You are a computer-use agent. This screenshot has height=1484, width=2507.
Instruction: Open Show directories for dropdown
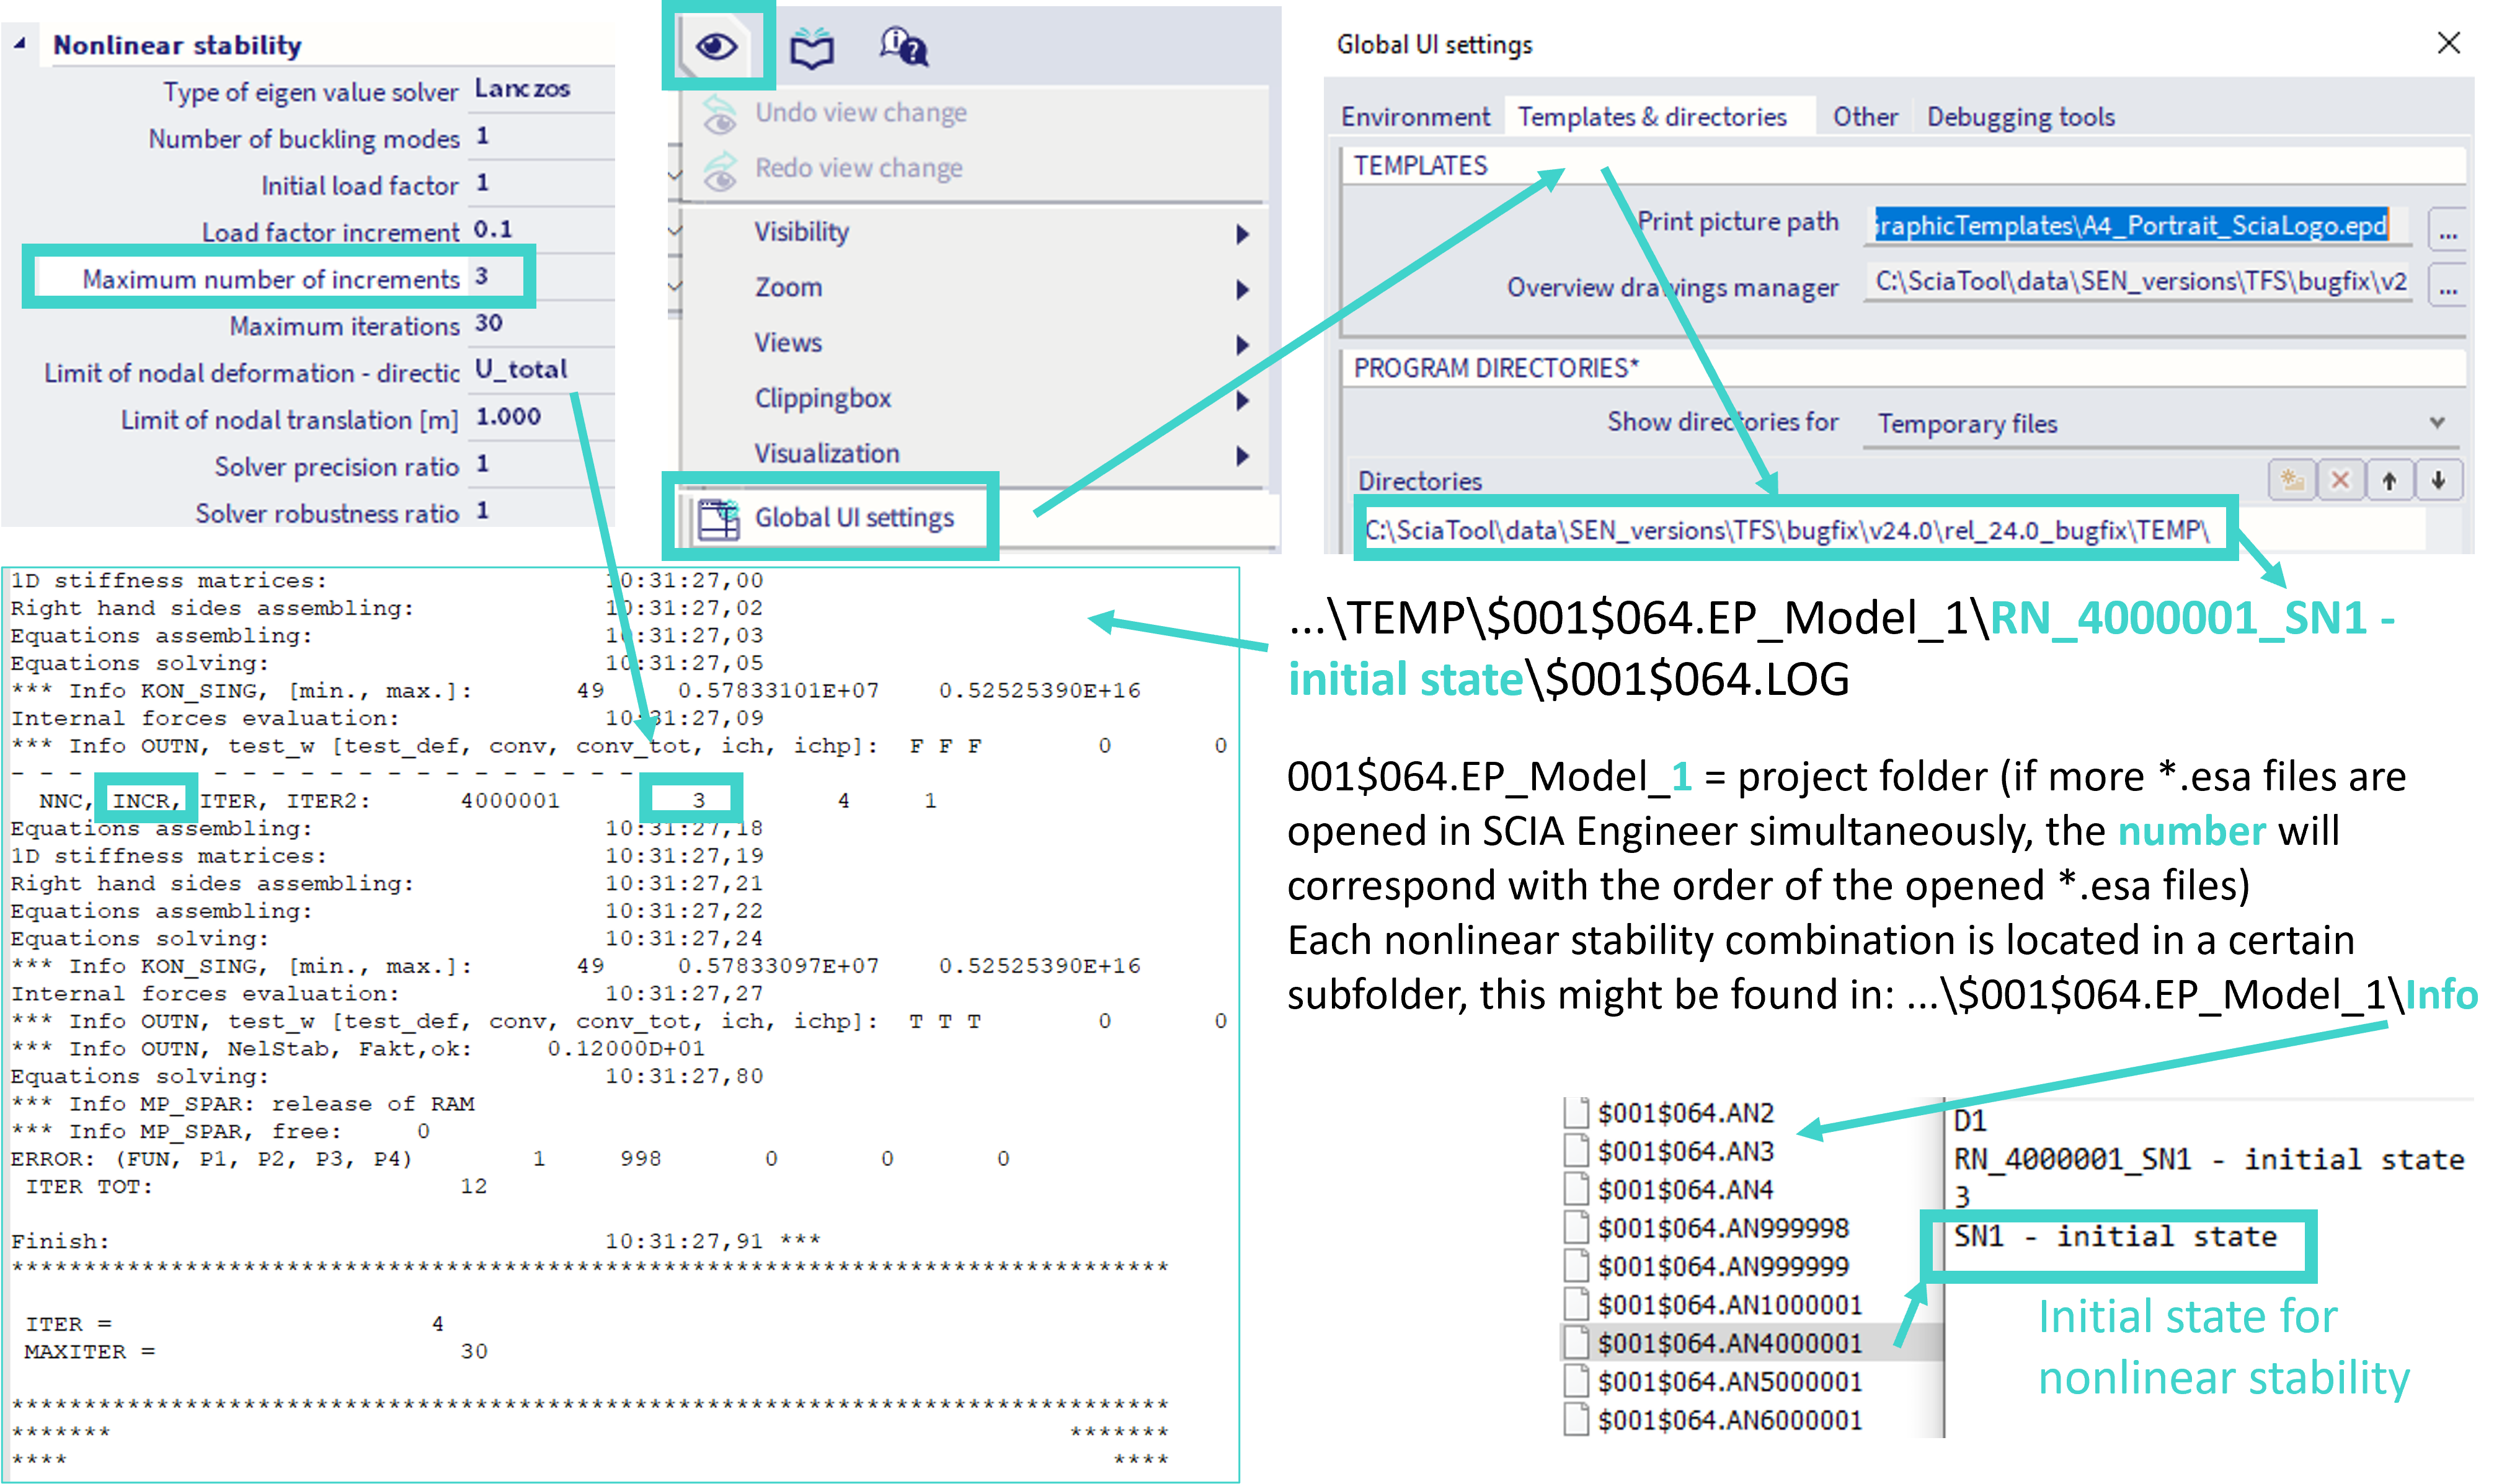pos(2437,423)
